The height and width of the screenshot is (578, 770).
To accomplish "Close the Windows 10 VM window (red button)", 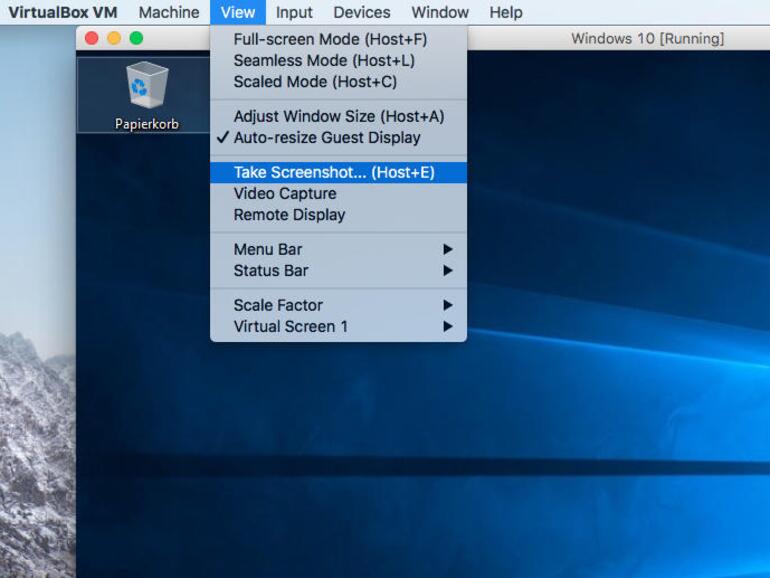I will [x=92, y=38].
